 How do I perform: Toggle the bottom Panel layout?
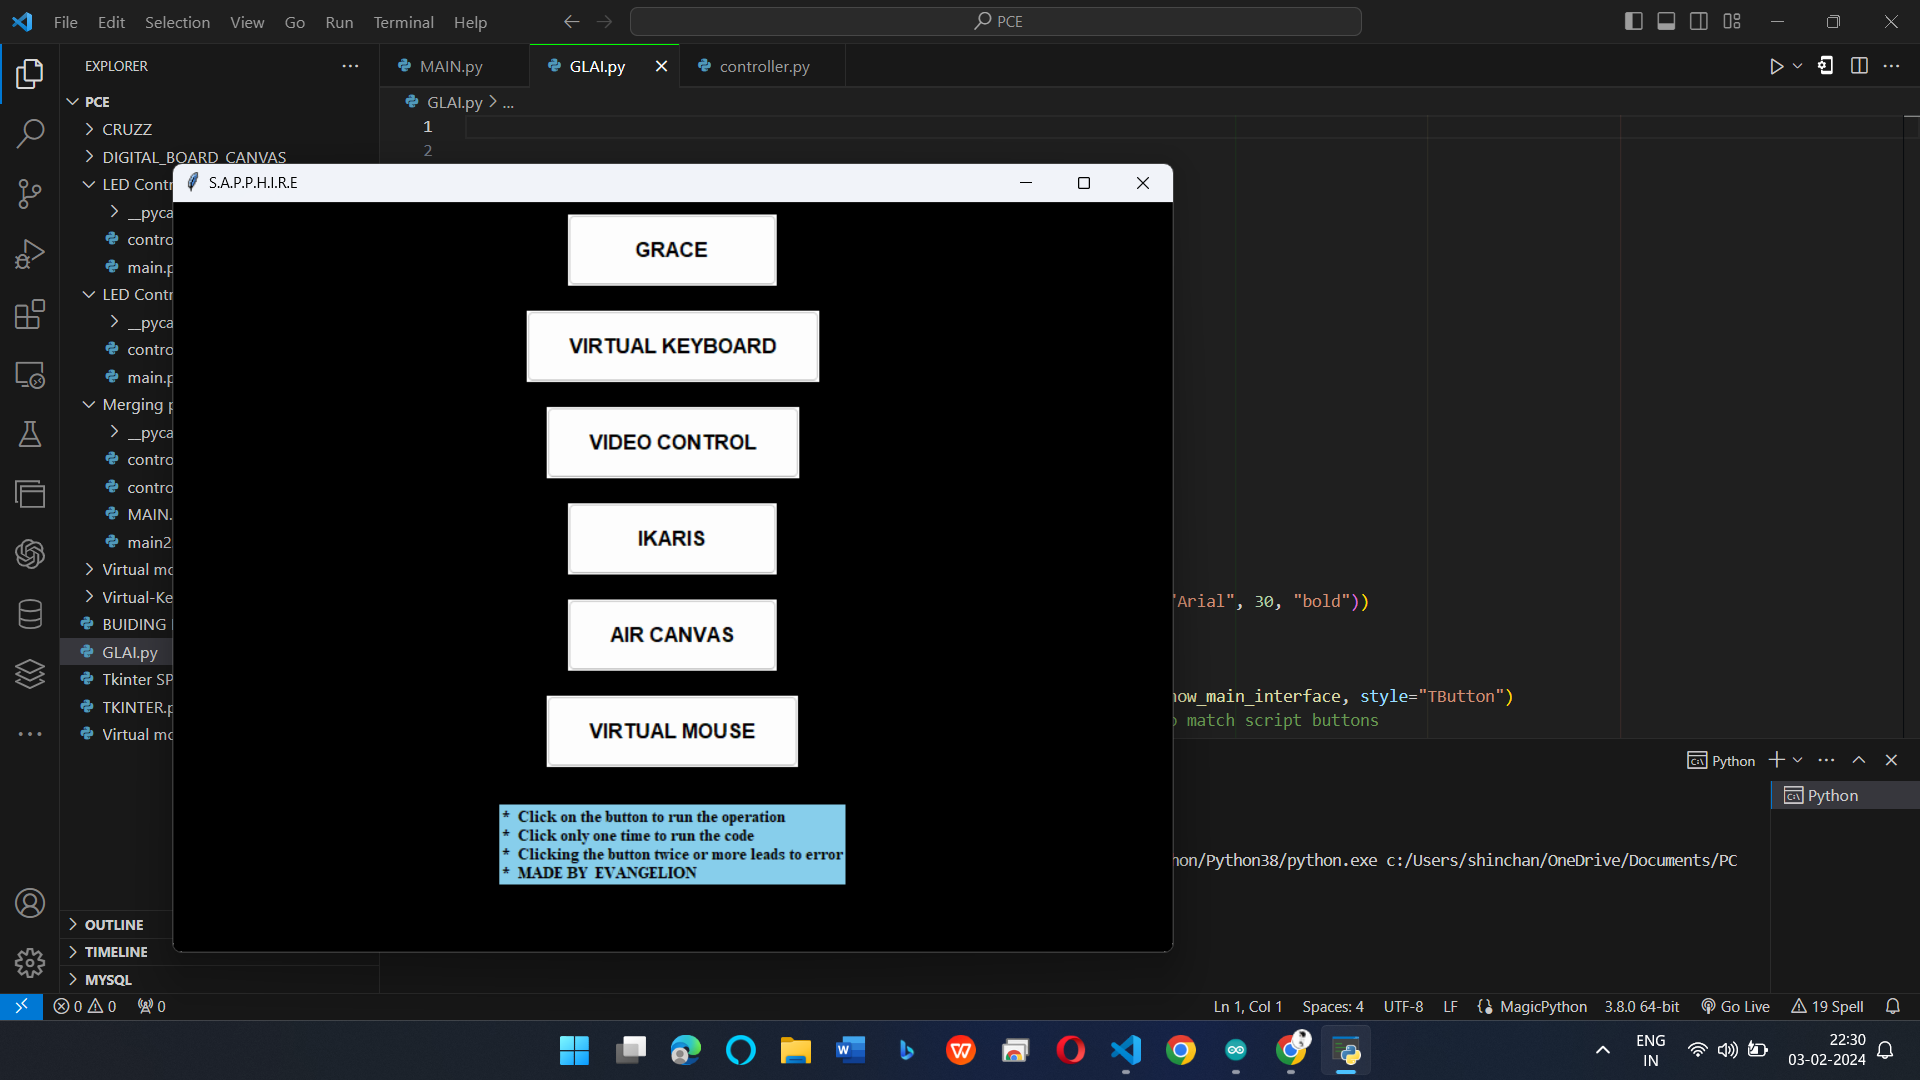(x=1666, y=21)
